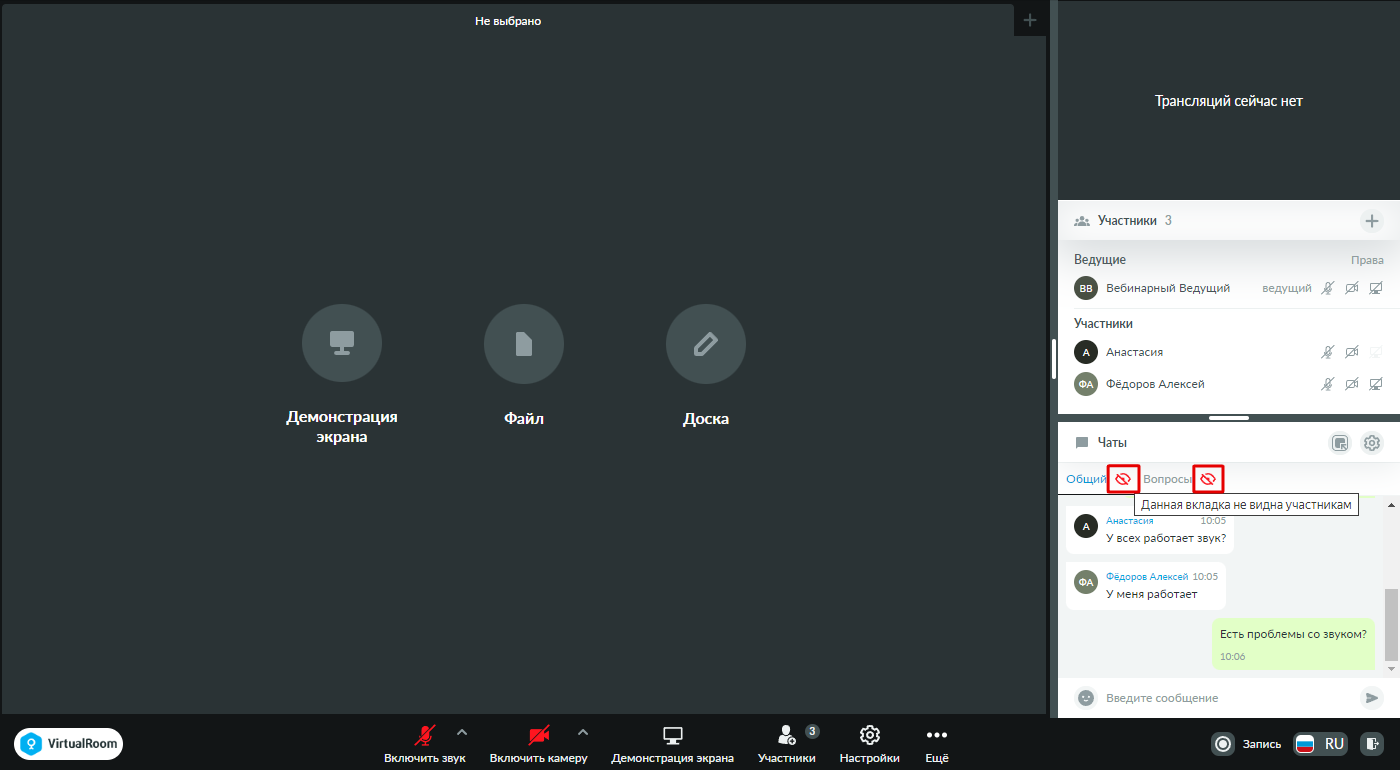The height and width of the screenshot is (770, 1400).
Task: Click the plus icon in Участники header
Action: (1372, 221)
